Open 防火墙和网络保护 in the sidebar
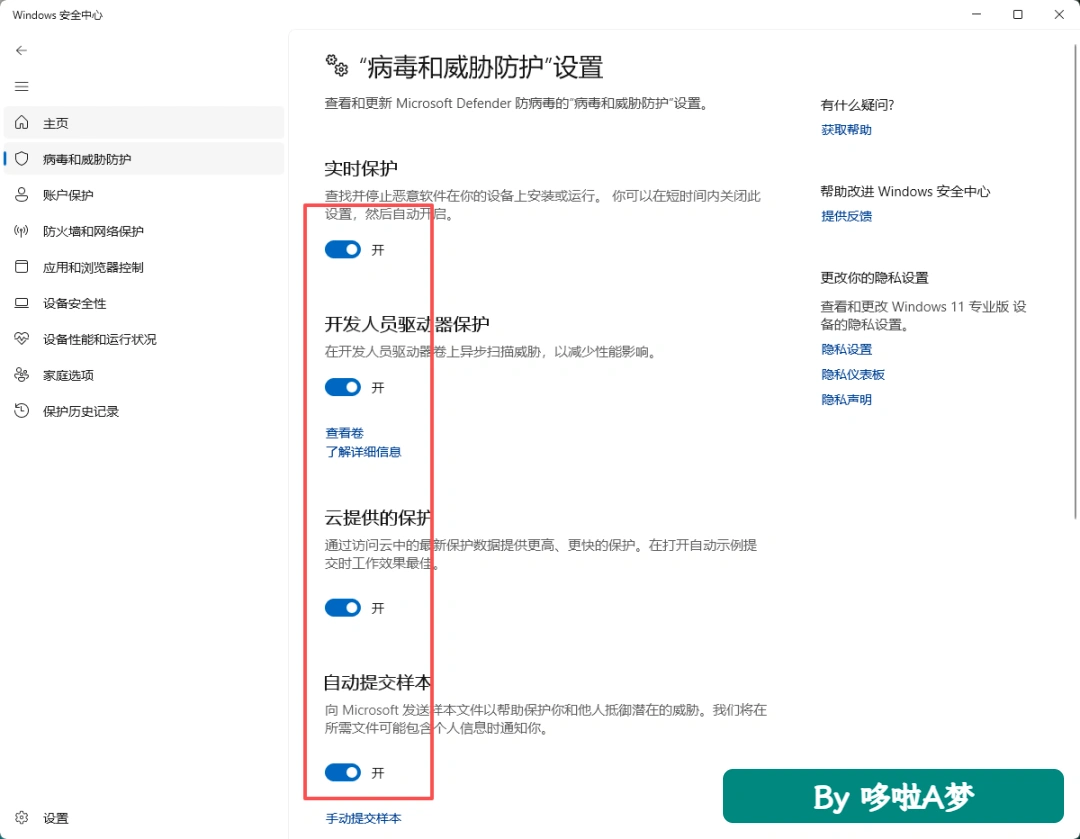Screen dimensions: 1080x839 [144, 231]
